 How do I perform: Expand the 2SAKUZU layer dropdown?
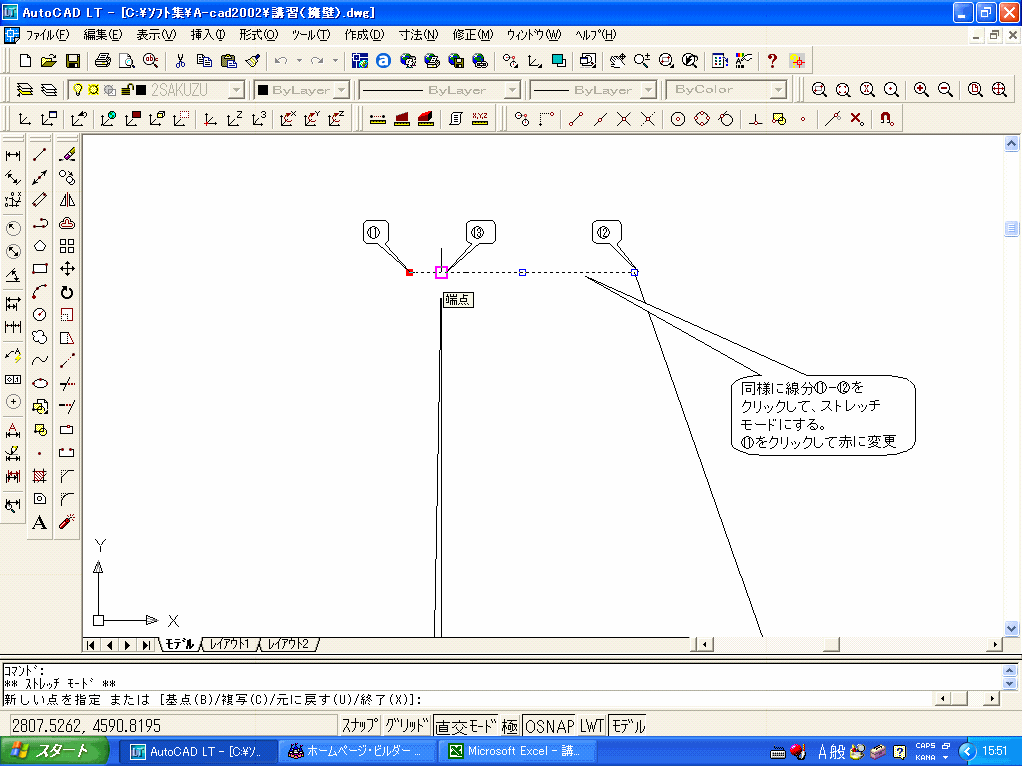pos(237,89)
